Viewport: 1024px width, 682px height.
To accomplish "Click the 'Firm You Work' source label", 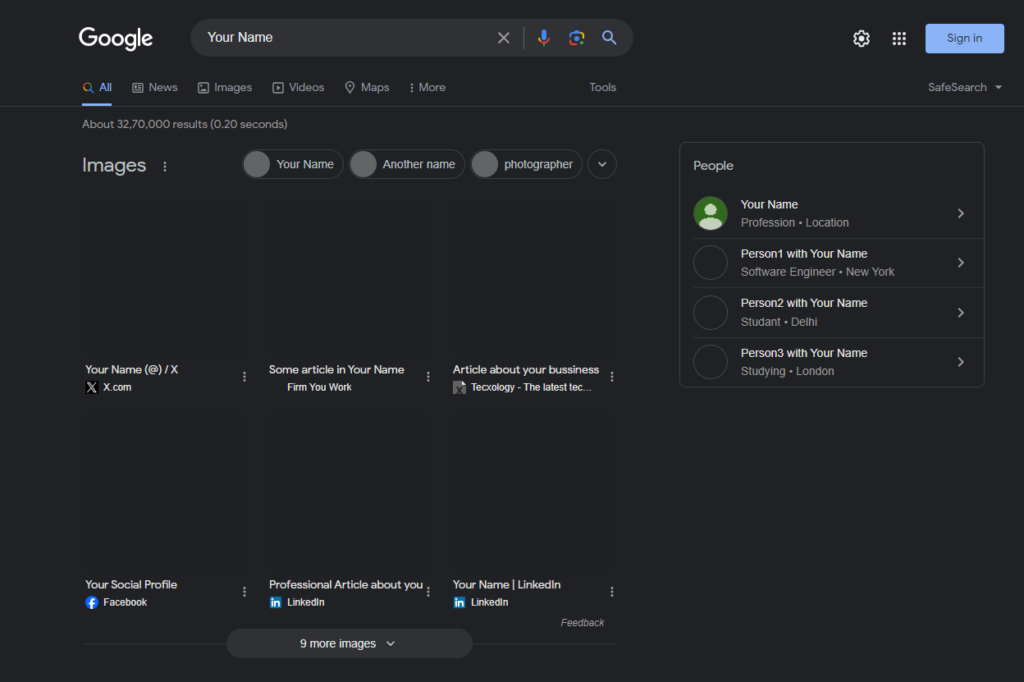I will coord(319,387).
